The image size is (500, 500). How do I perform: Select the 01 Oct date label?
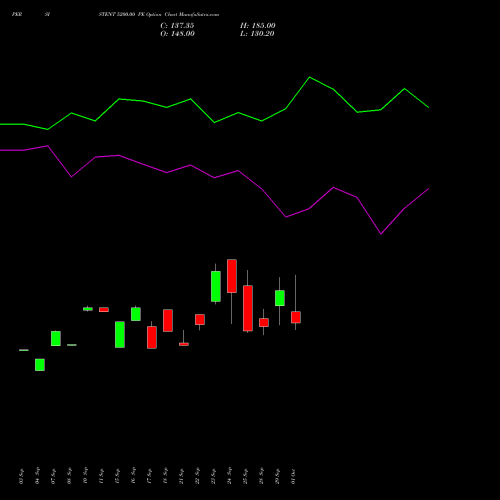point(293,476)
